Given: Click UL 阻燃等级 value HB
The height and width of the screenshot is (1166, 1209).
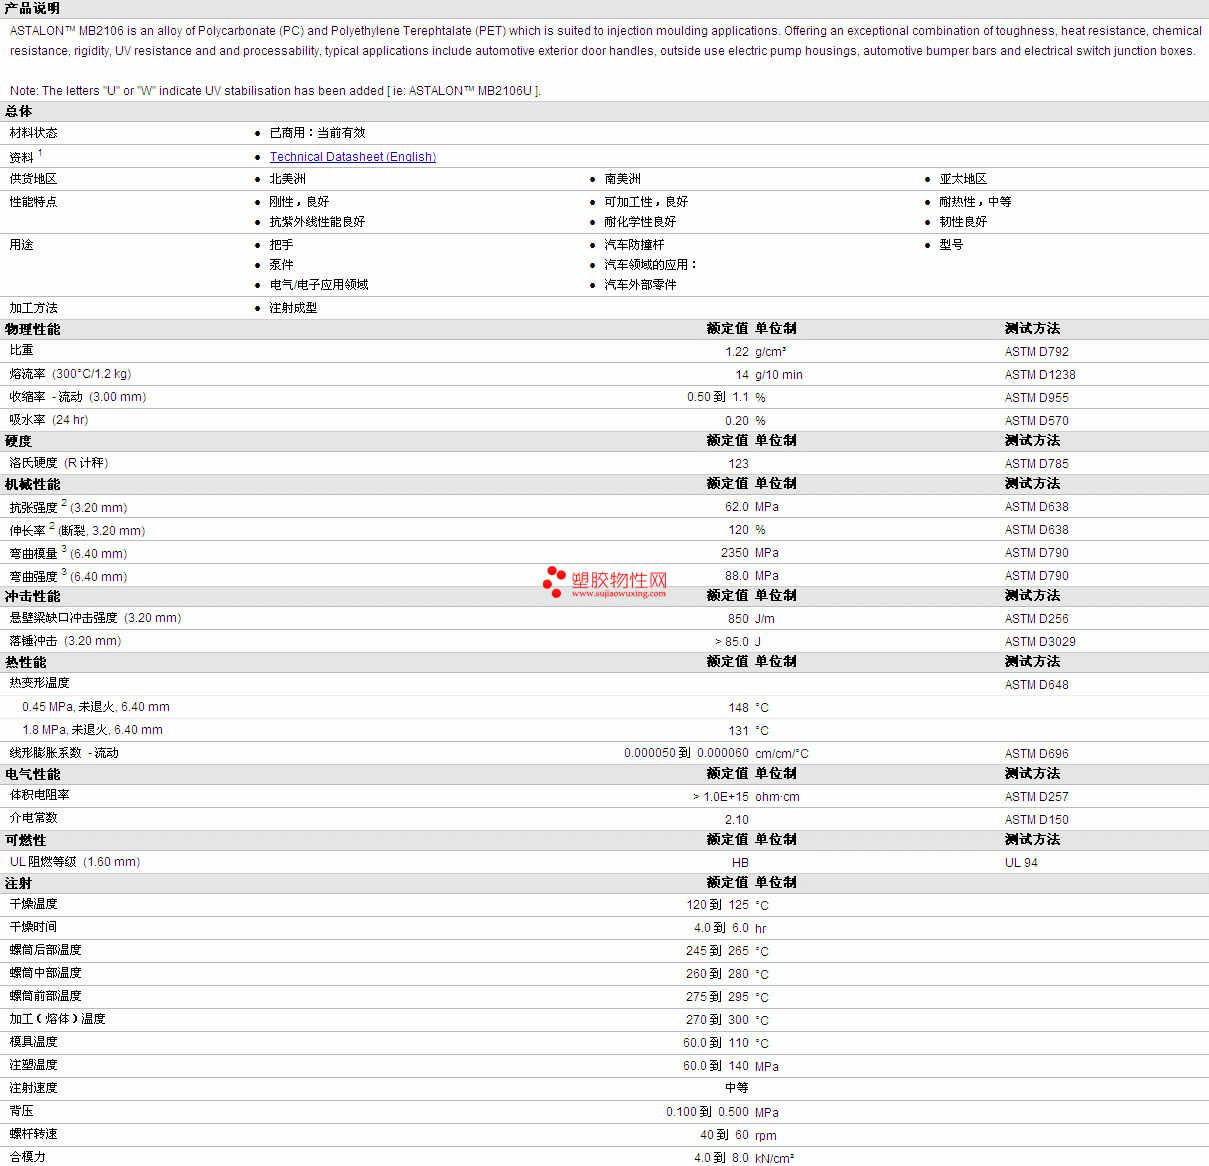Looking at the screenshot, I should [x=740, y=863].
